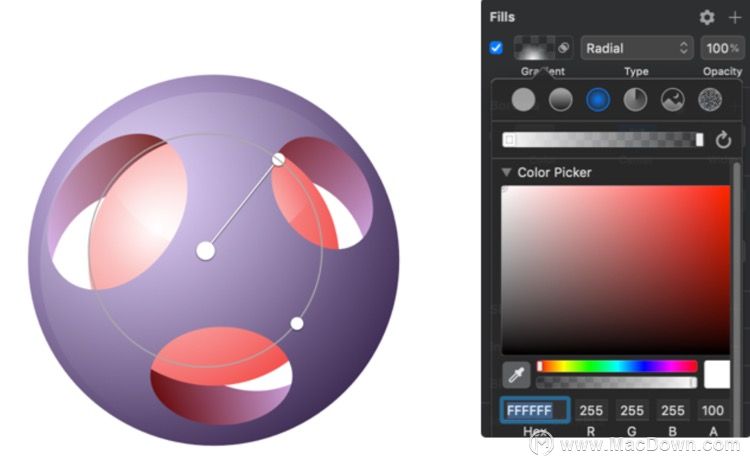Open the Radial gradient type dropdown
This screenshot has height=461, width=750.
coord(637,48)
